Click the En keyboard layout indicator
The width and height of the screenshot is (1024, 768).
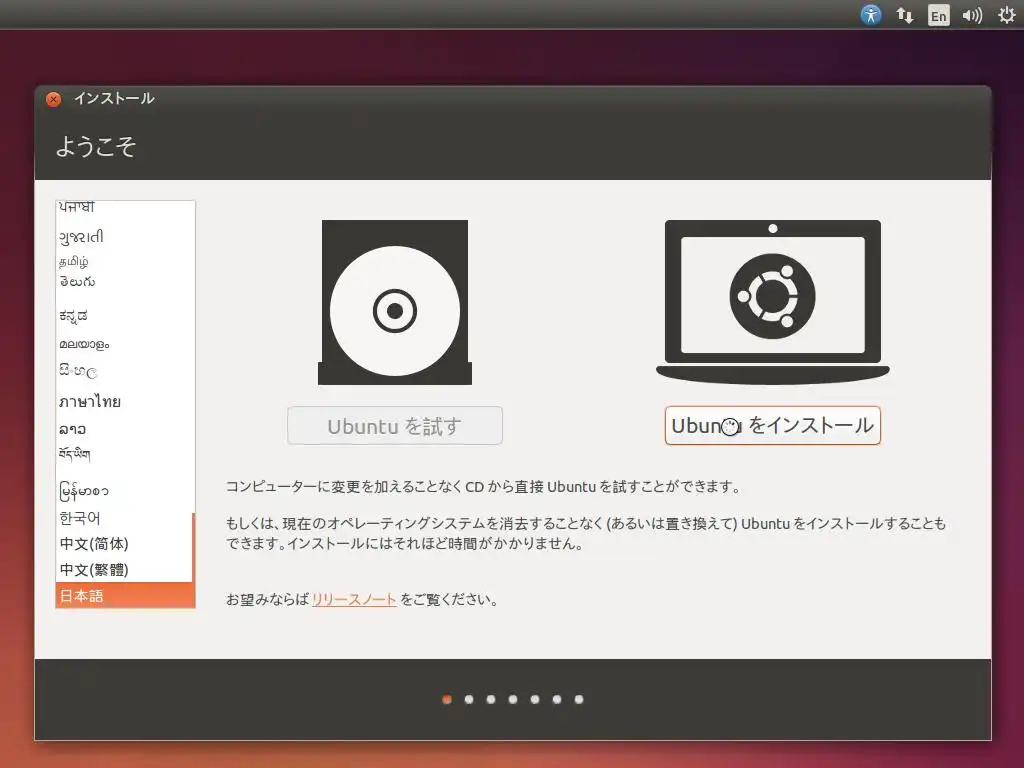click(938, 15)
